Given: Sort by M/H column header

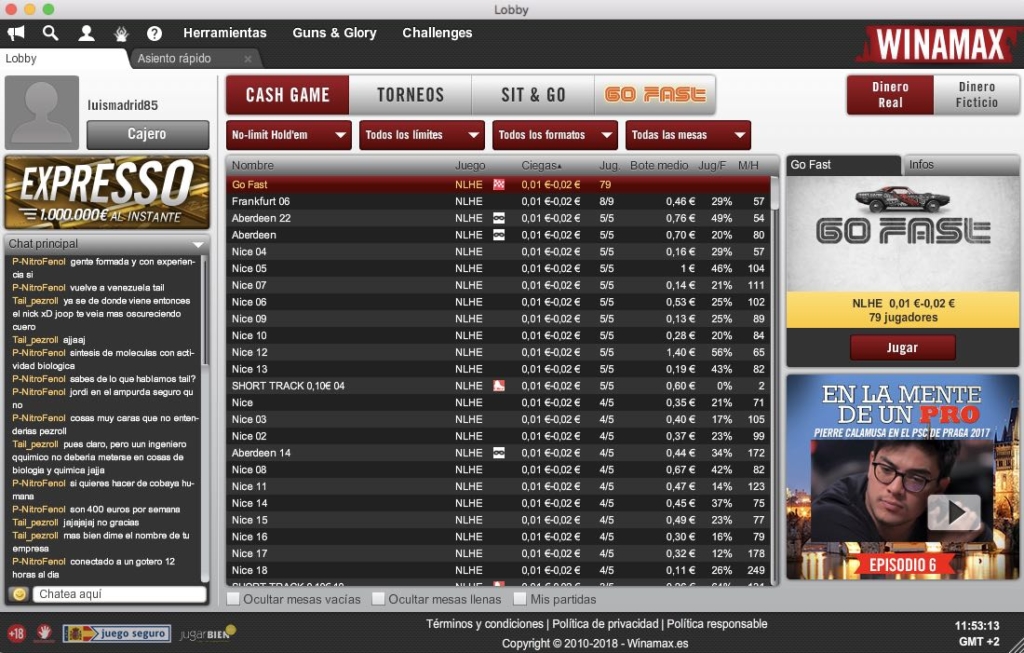Looking at the screenshot, I should [x=748, y=165].
